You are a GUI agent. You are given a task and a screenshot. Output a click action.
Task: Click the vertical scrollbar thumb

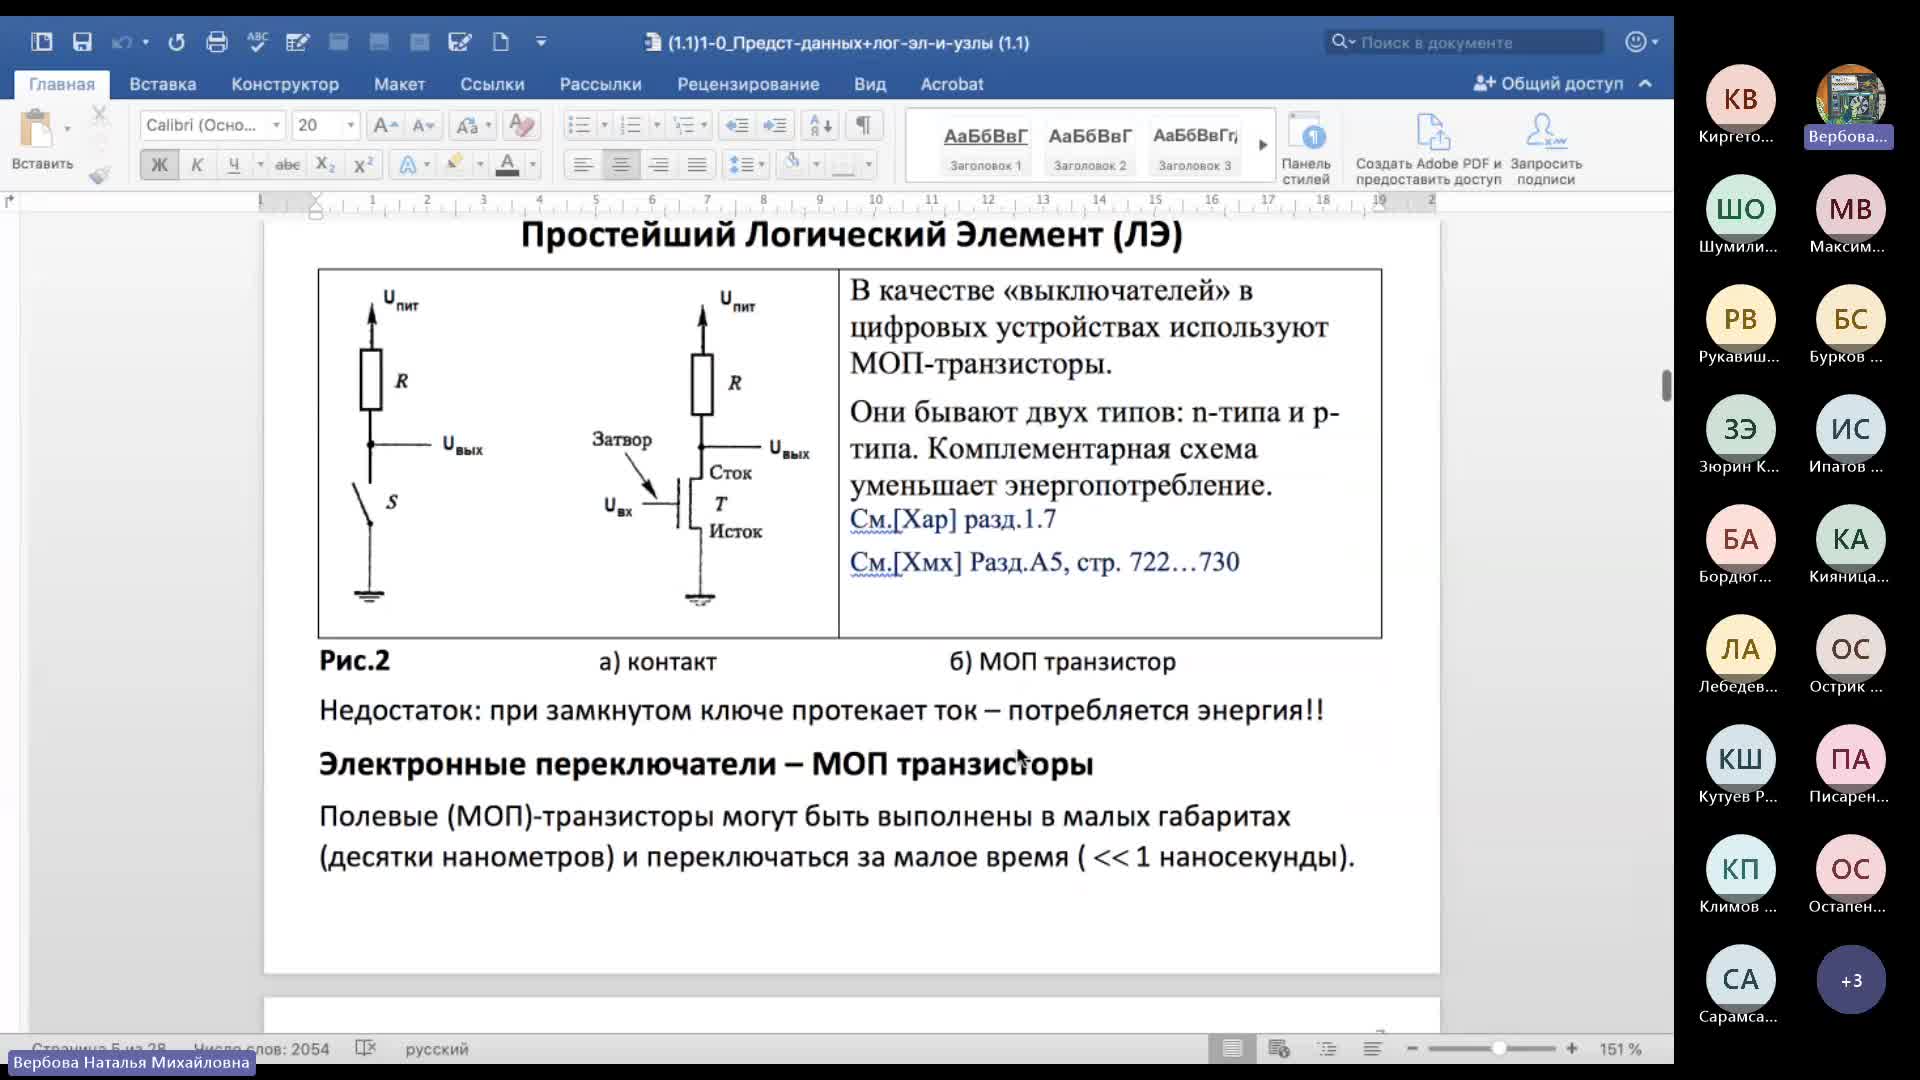[x=1666, y=385]
